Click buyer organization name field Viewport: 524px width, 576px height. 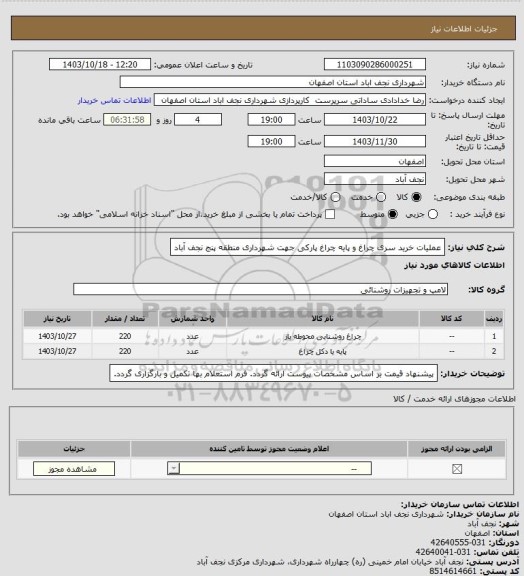273,82
